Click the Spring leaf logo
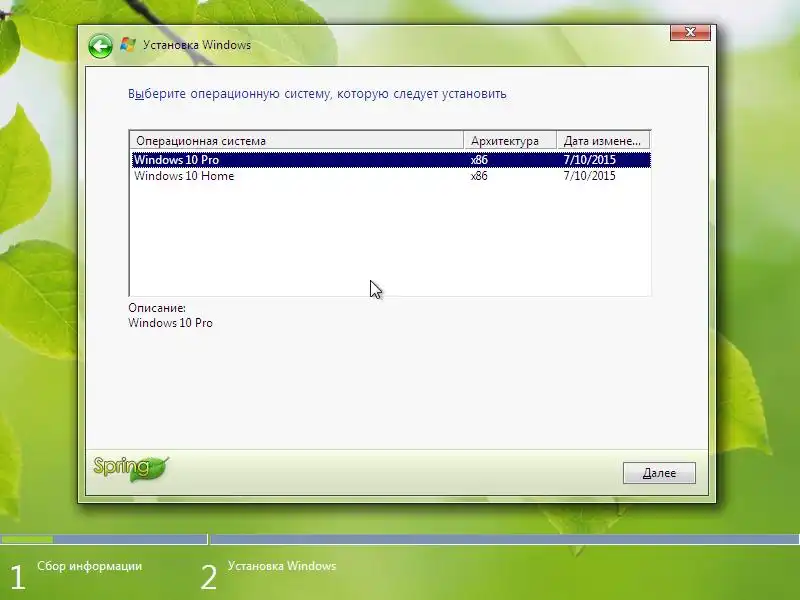Image resolution: width=800 pixels, height=600 pixels. pos(131,468)
